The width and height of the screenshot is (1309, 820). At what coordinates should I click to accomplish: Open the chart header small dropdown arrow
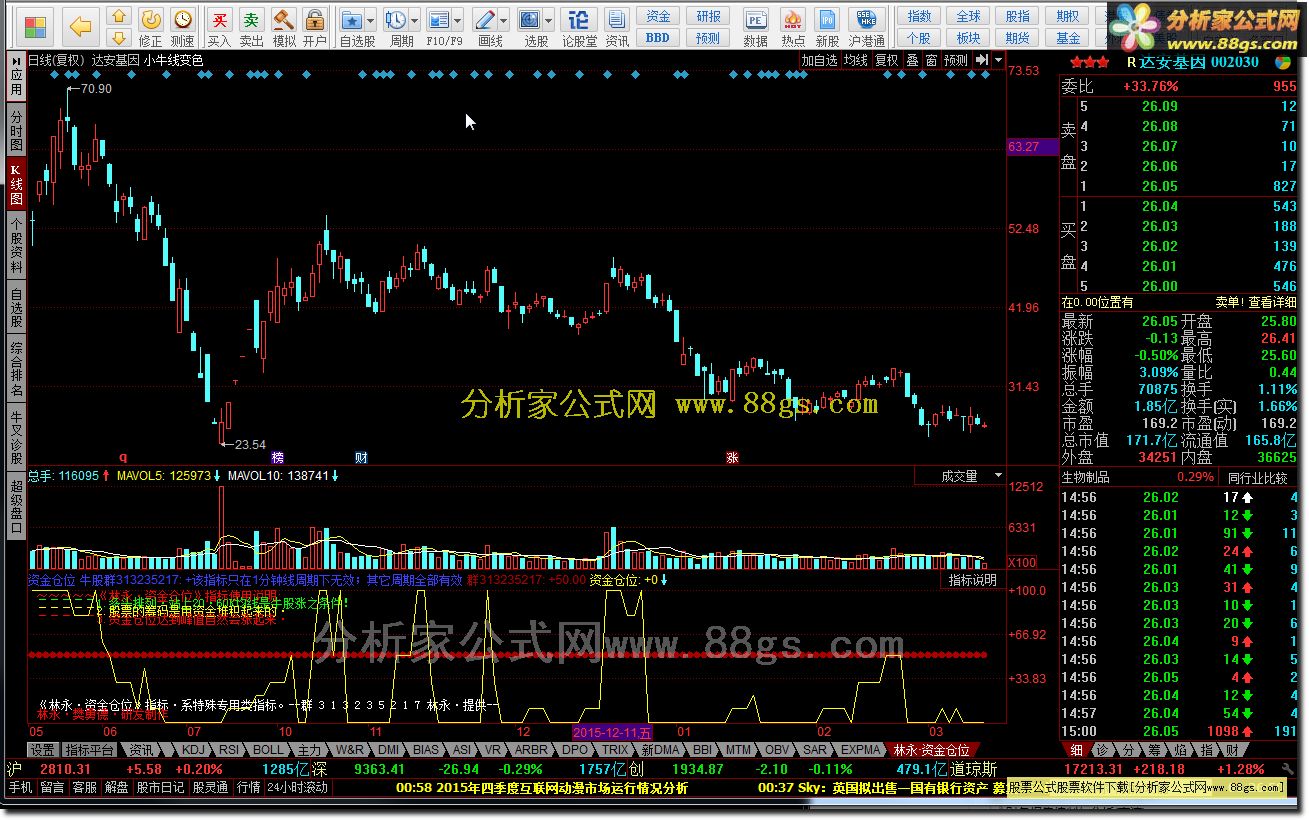998,60
